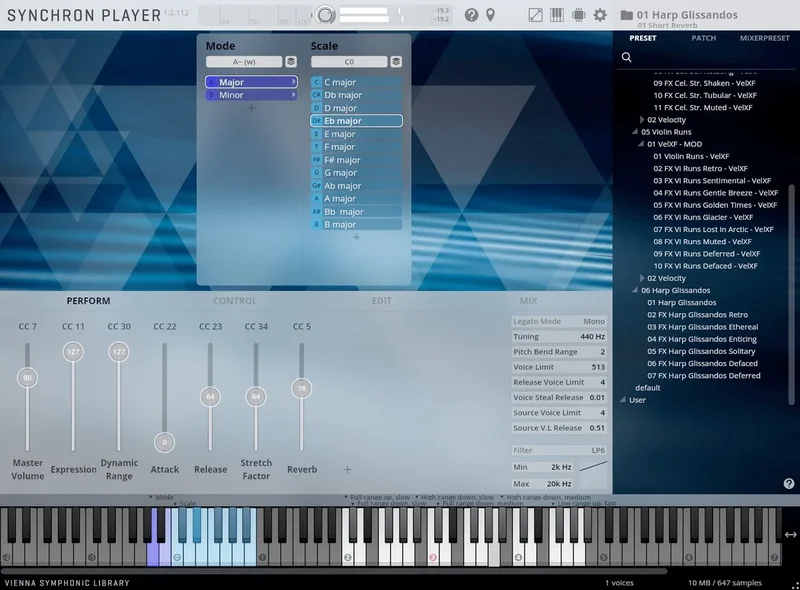The height and width of the screenshot is (590, 800).
Task: Click the C keyswitch badge of C major
Action: (316, 82)
